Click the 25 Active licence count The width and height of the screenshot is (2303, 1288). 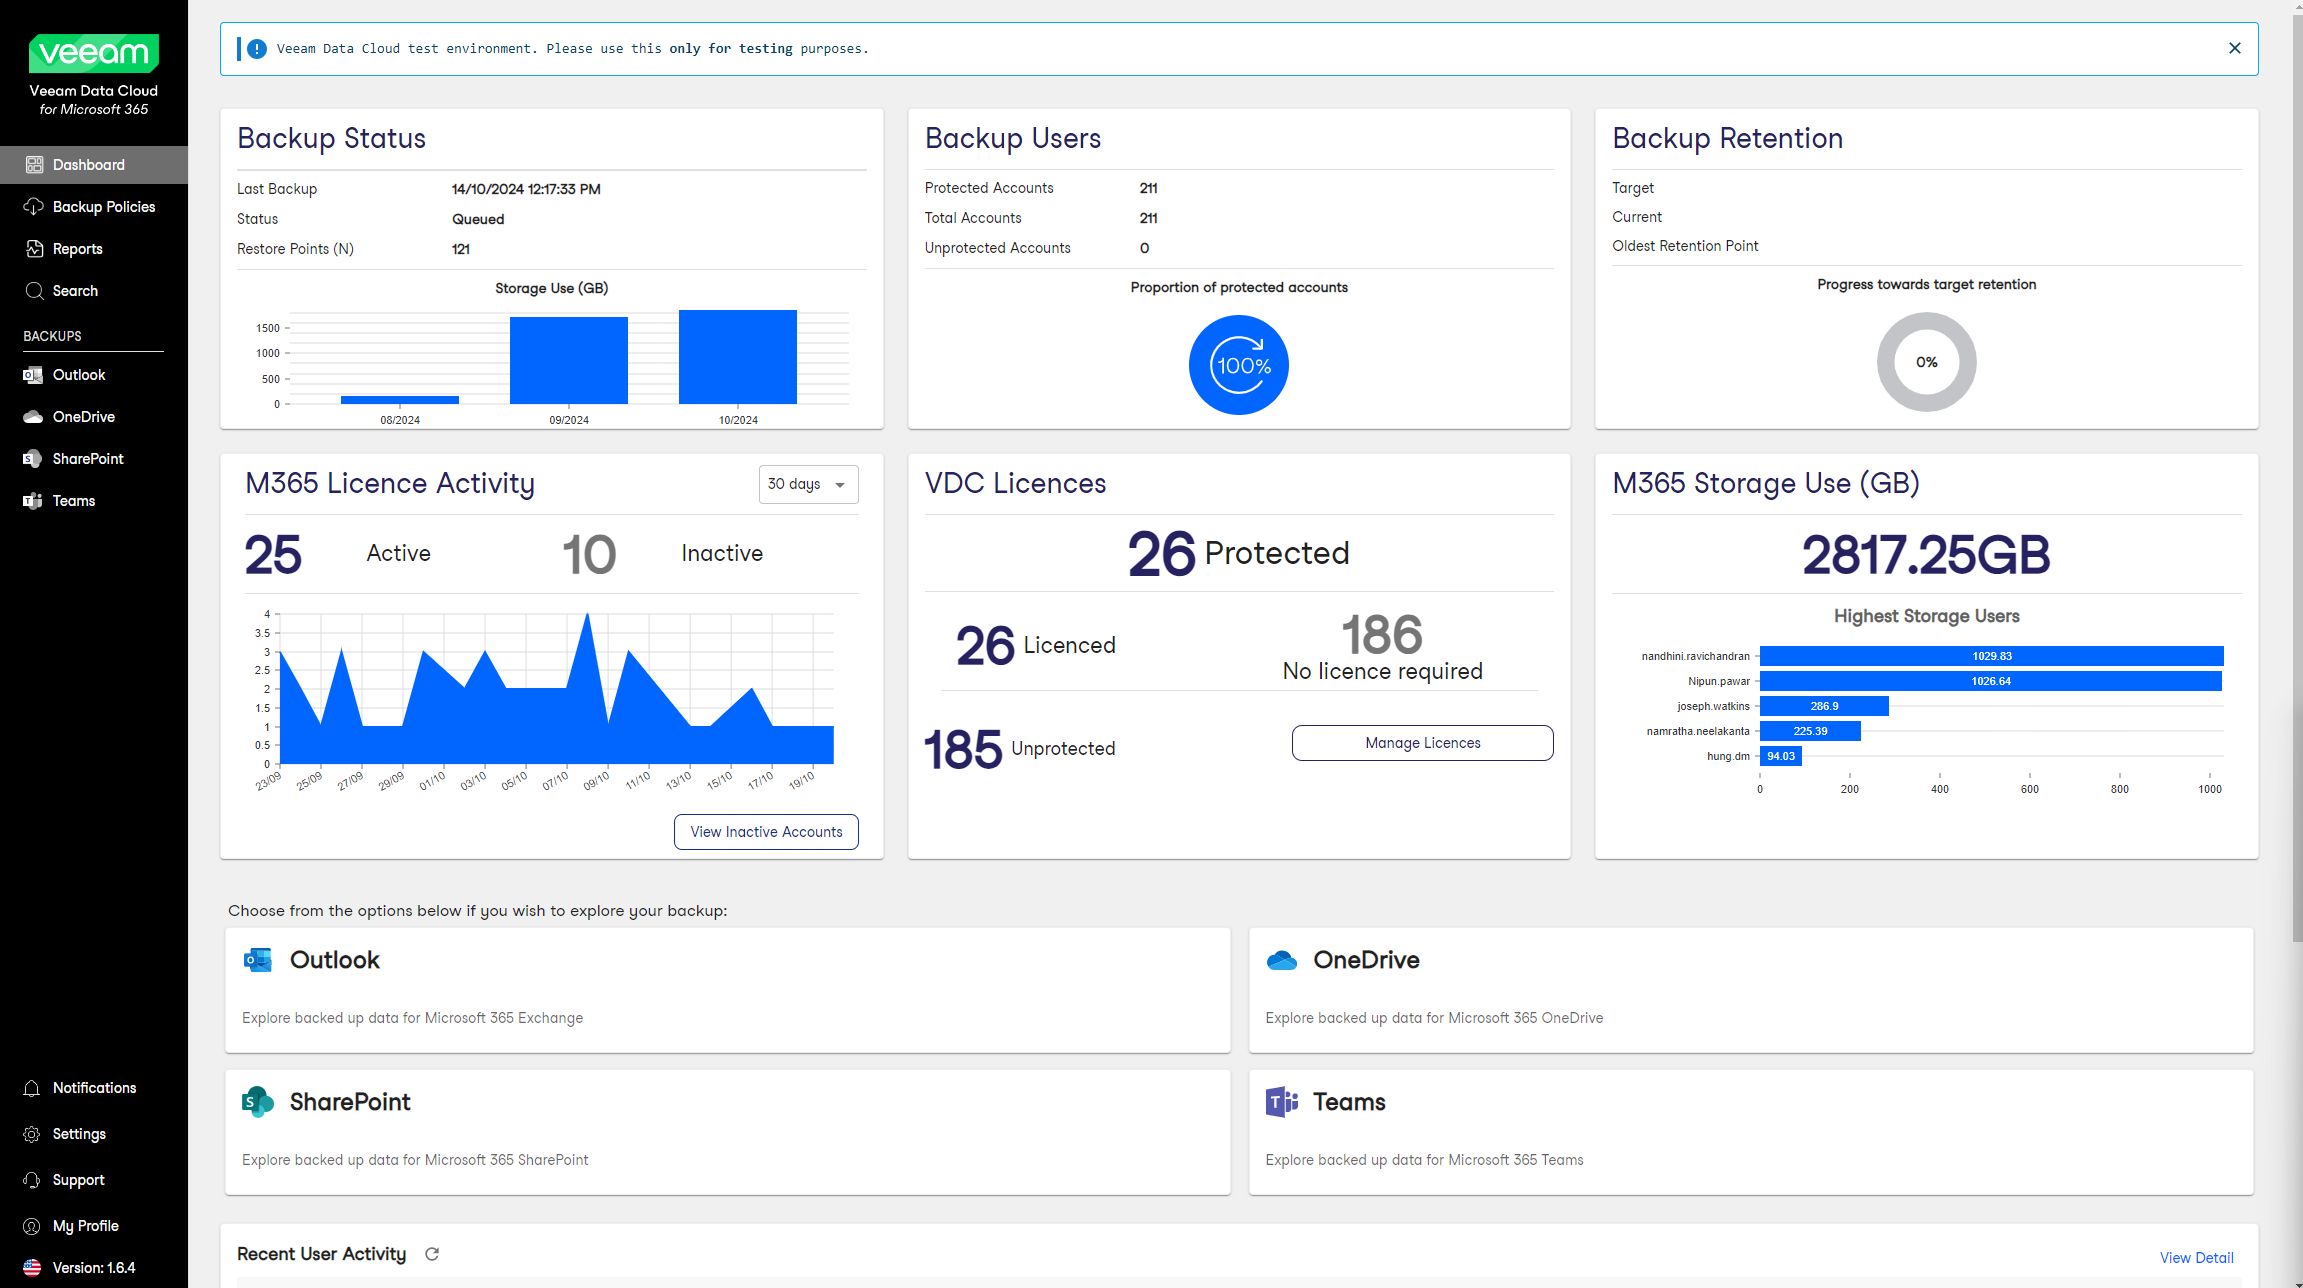(x=273, y=555)
